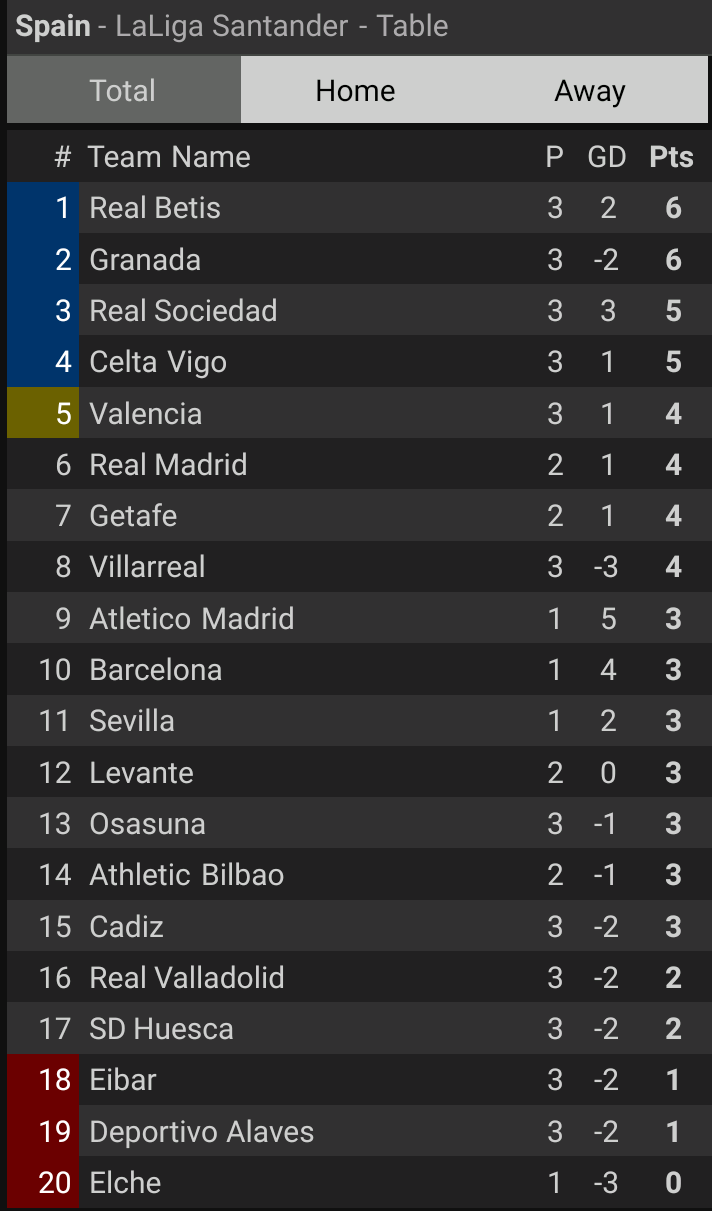Sort table by Pts column header

pyautogui.click(x=671, y=157)
